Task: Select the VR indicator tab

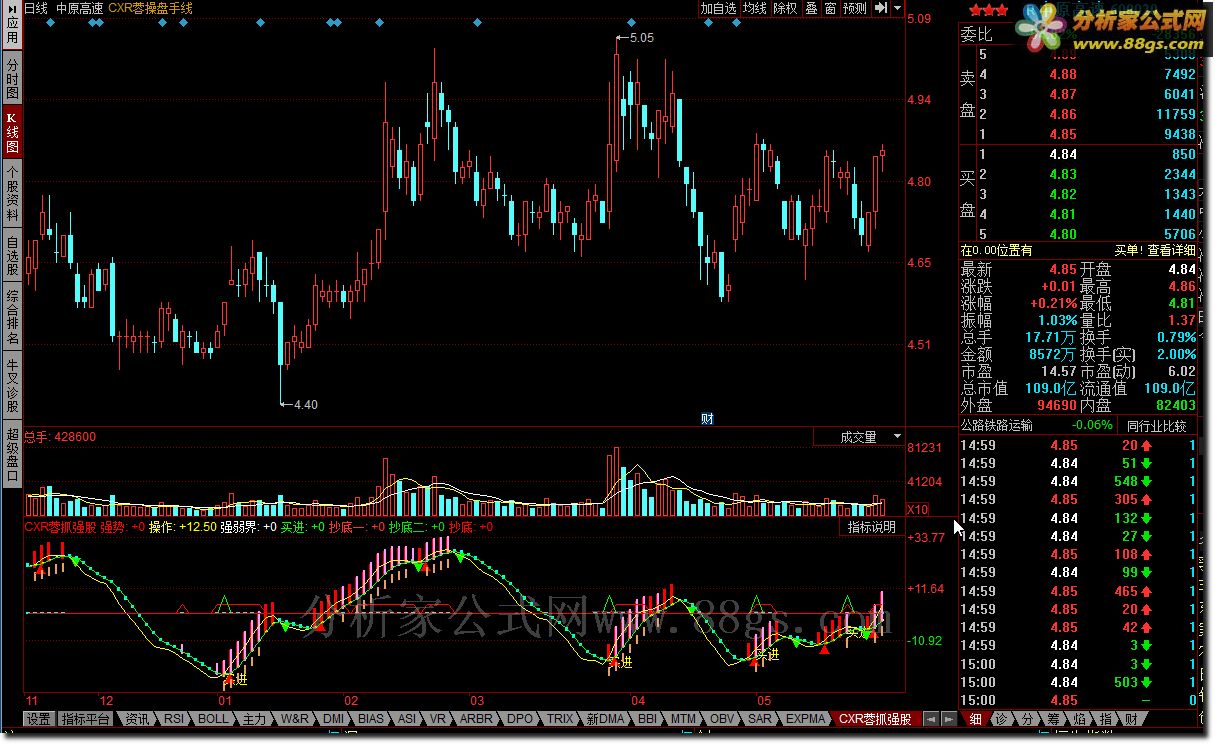Action: 438,718
